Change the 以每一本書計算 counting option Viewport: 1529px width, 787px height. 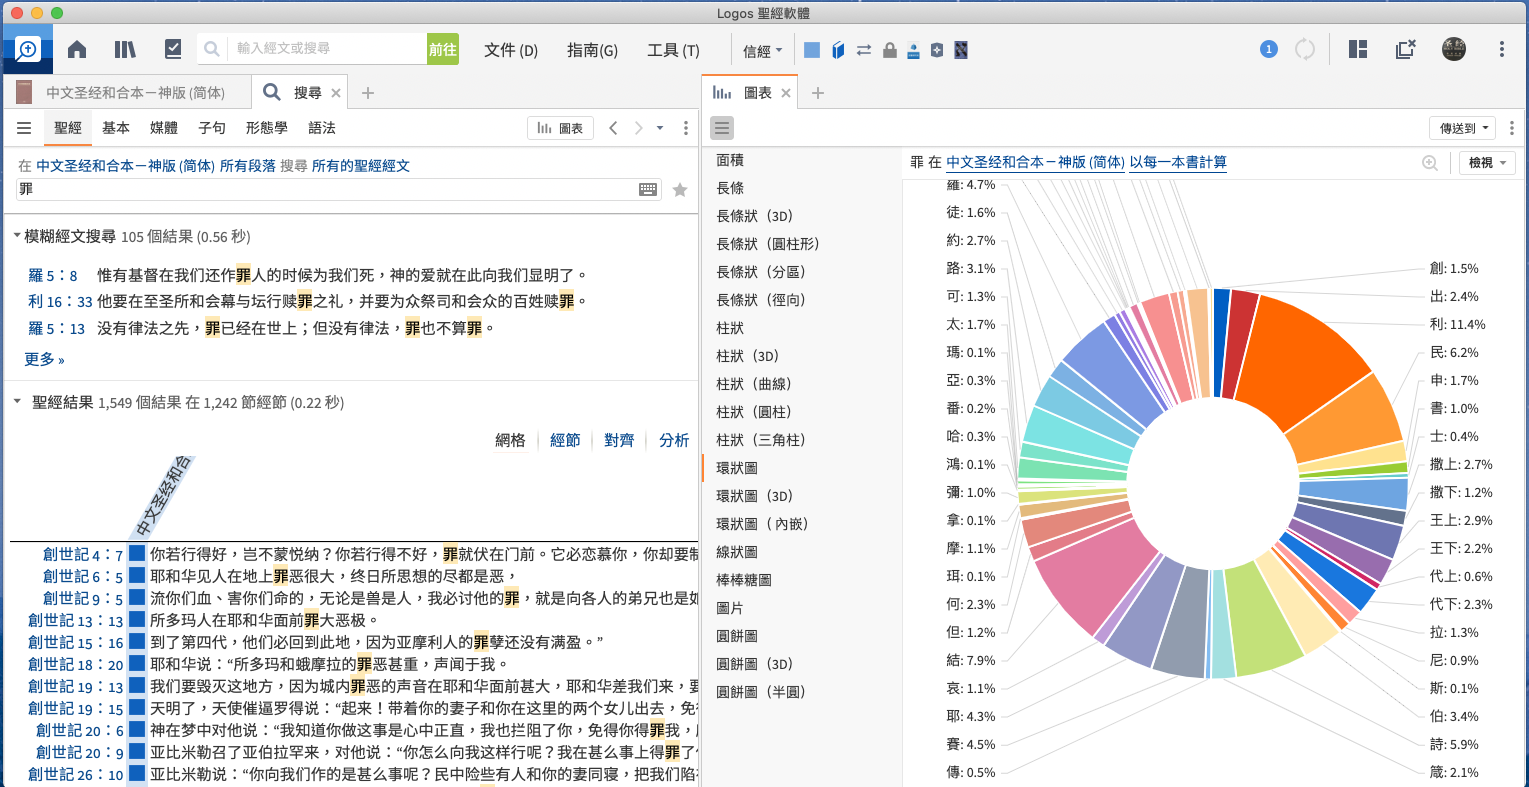[1178, 162]
